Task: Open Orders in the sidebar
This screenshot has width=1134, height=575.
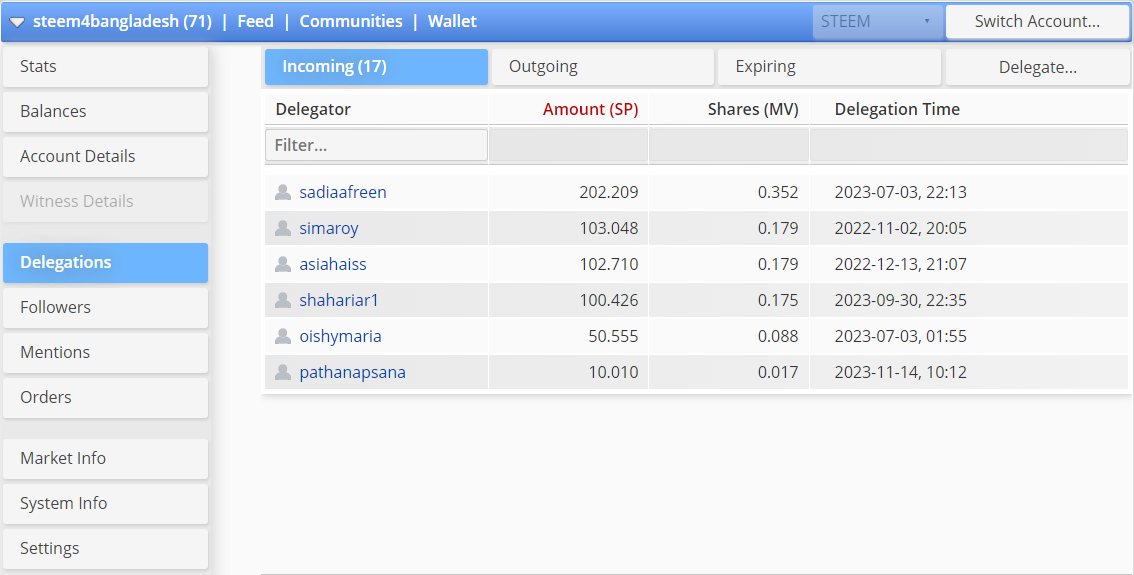Action: tap(106, 397)
